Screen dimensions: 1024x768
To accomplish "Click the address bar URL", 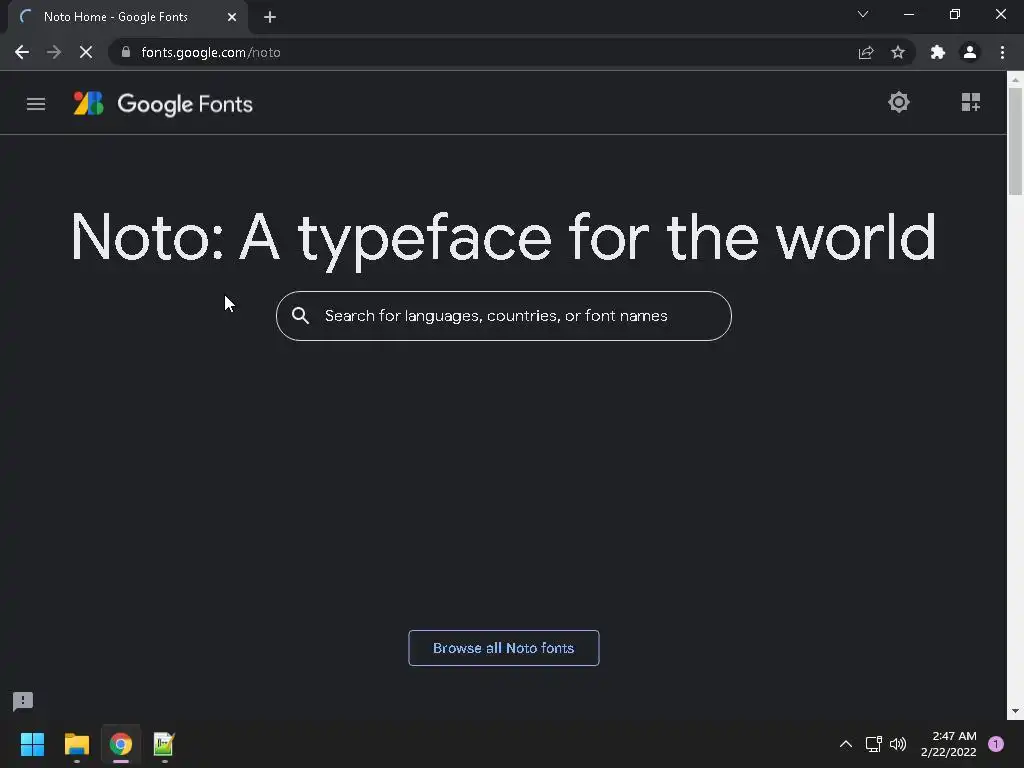I will (211, 52).
